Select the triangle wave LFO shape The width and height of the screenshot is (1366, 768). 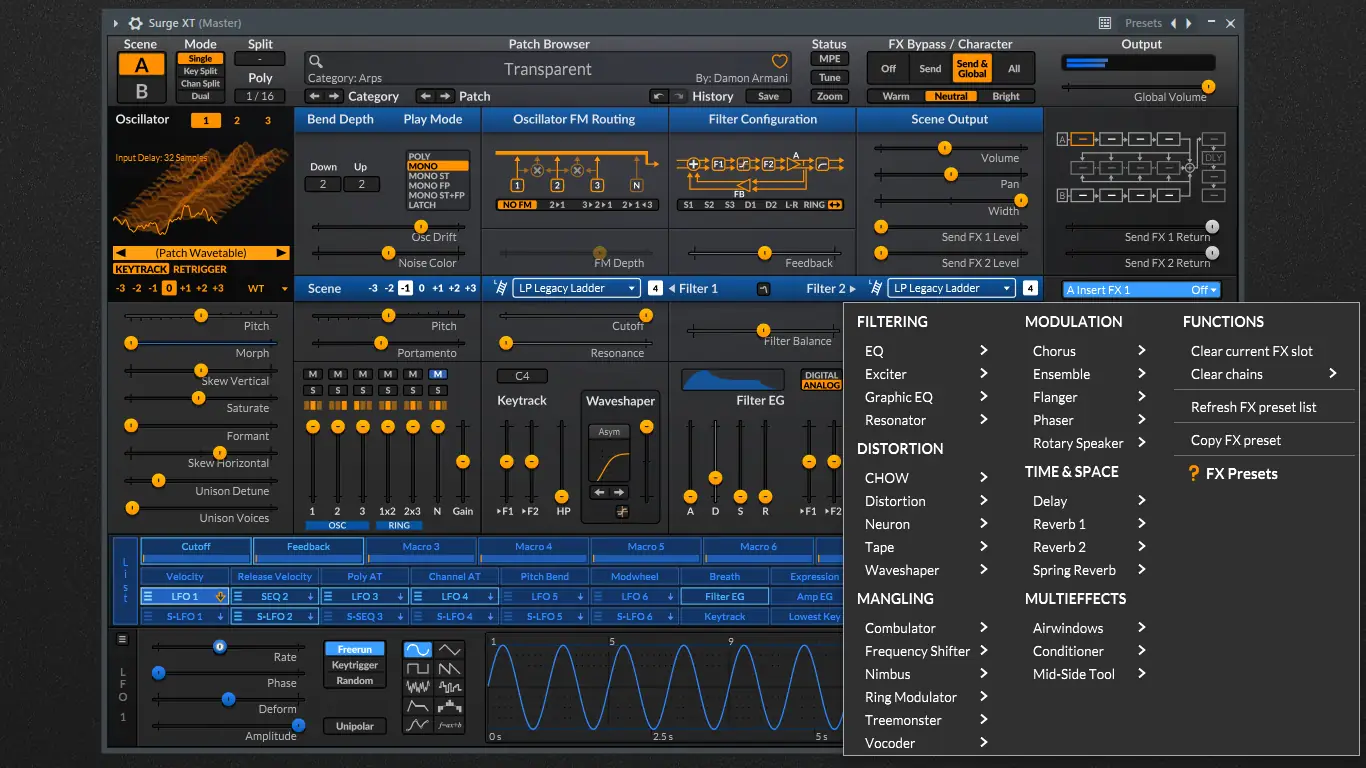point(450,650)
